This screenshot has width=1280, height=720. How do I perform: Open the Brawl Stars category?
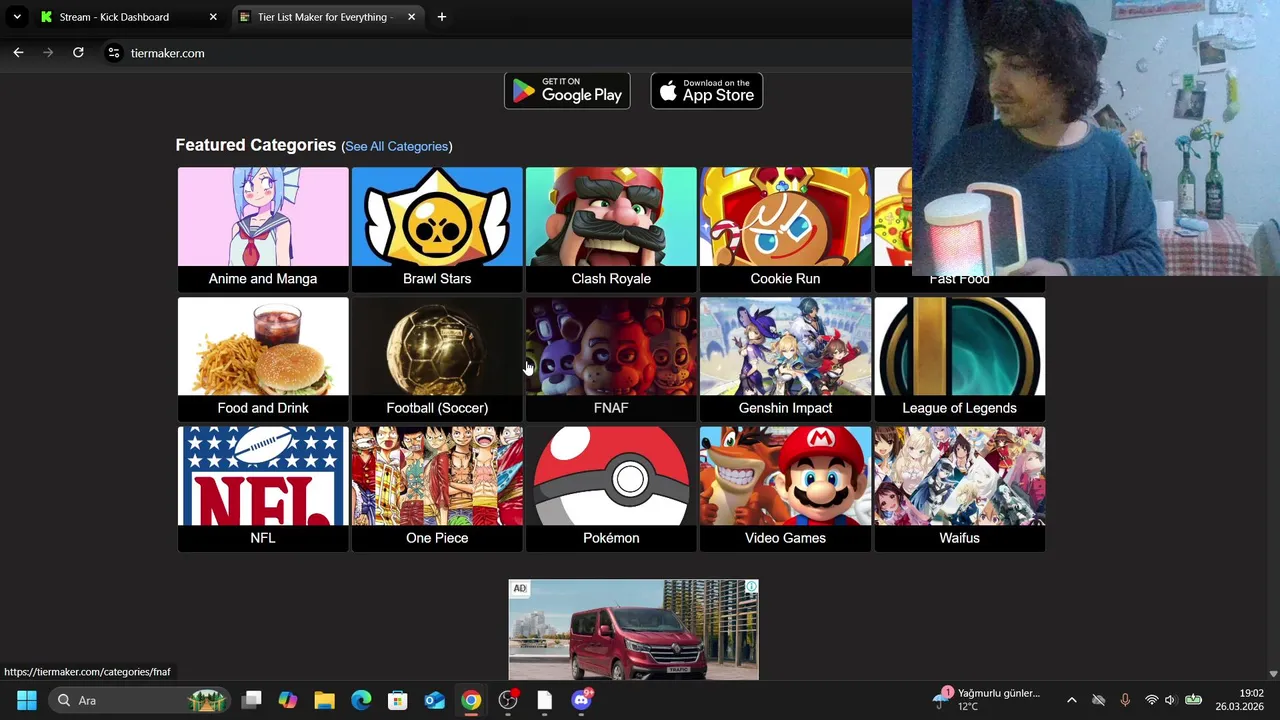437,229
